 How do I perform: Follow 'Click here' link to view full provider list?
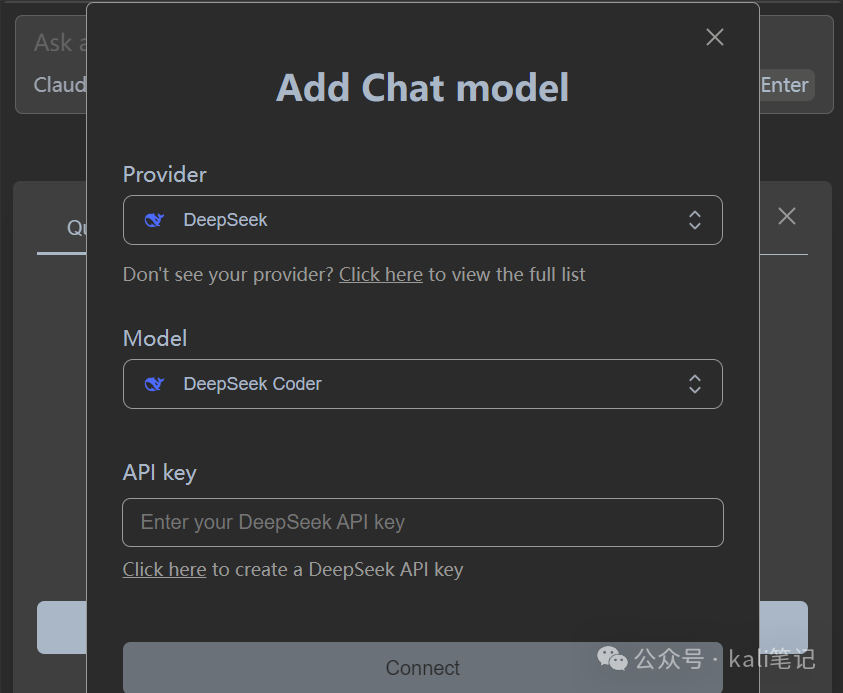click(x=381, y=275)
